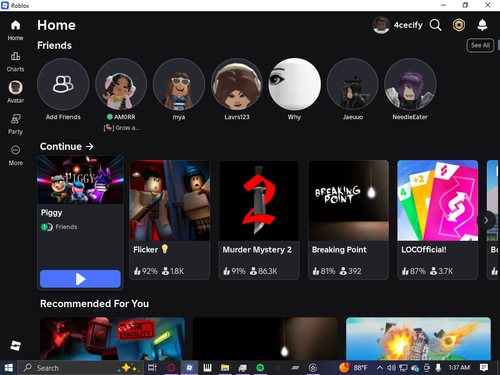Open the 4cecify profile avatar
The height and width of the screenshot is (375, 500).
pos(381,25)
